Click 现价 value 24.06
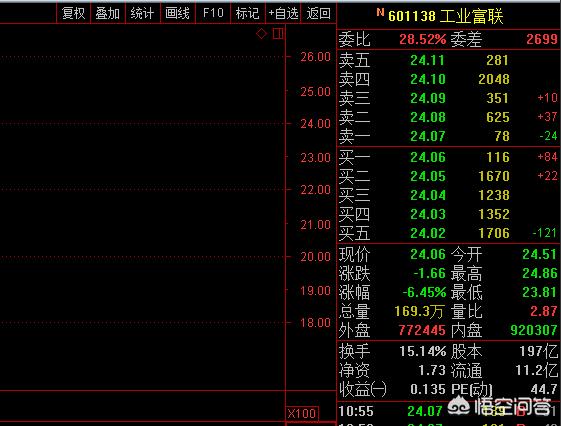The width and height of the screenshot is (561, 426). click(x=428, y=254)
